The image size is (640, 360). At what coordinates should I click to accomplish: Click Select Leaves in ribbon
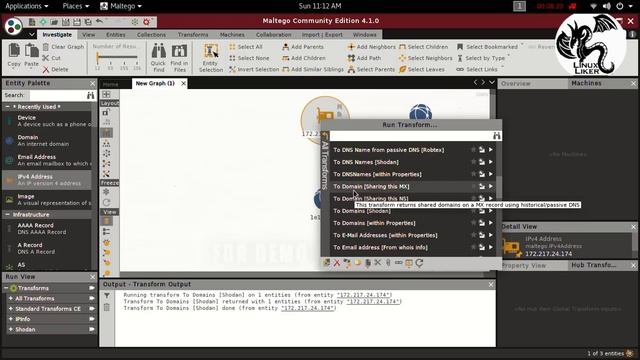pyautogui.click(x=422, y=69)
